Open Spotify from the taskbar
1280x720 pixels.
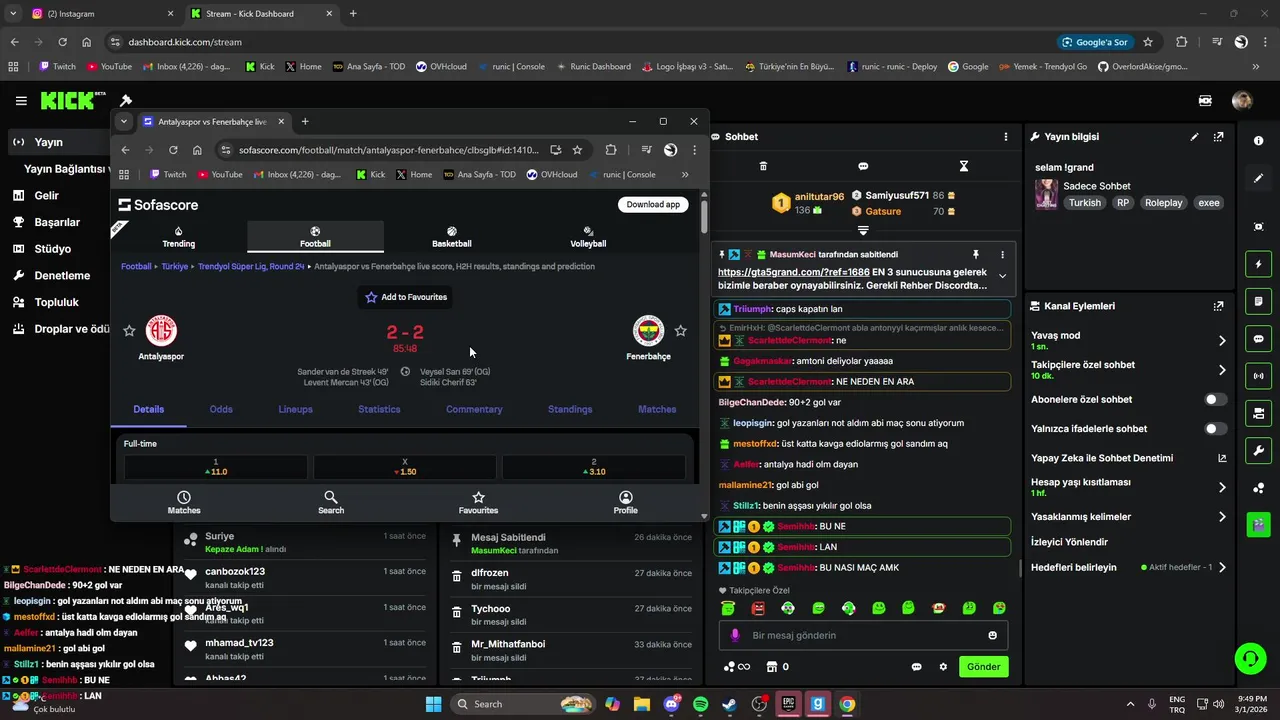pos(700,704)
